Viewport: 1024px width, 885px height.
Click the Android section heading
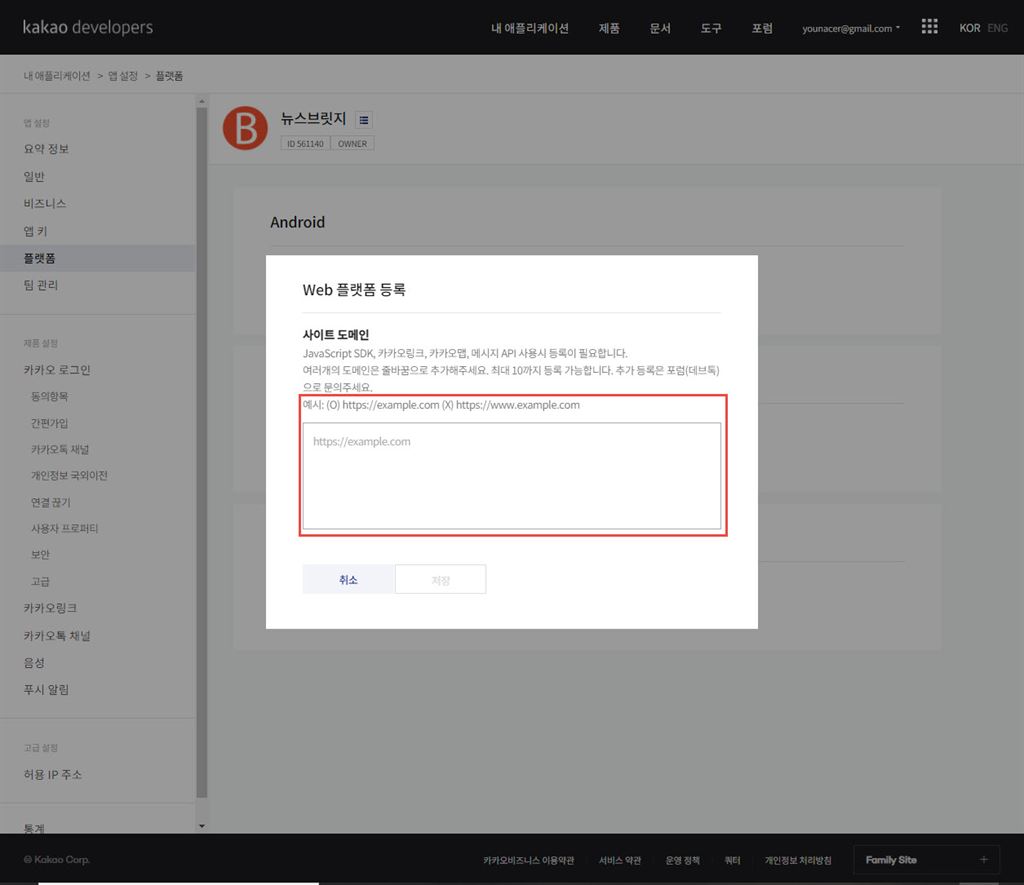pyautogui.click(x=298, y=222)
